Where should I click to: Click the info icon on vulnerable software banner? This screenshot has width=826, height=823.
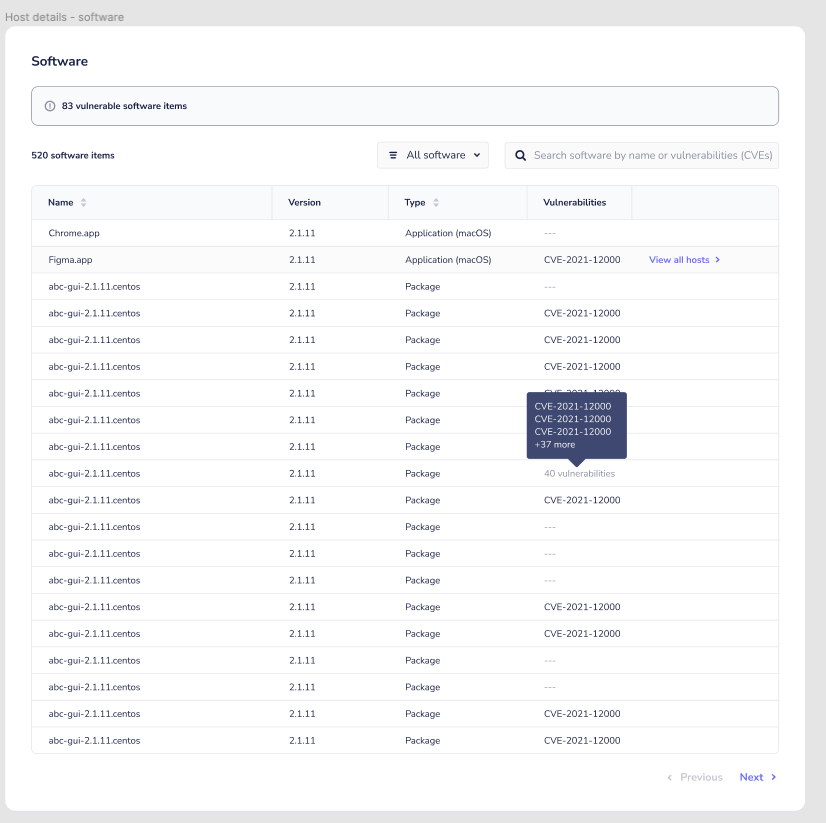tap(51, 105)
